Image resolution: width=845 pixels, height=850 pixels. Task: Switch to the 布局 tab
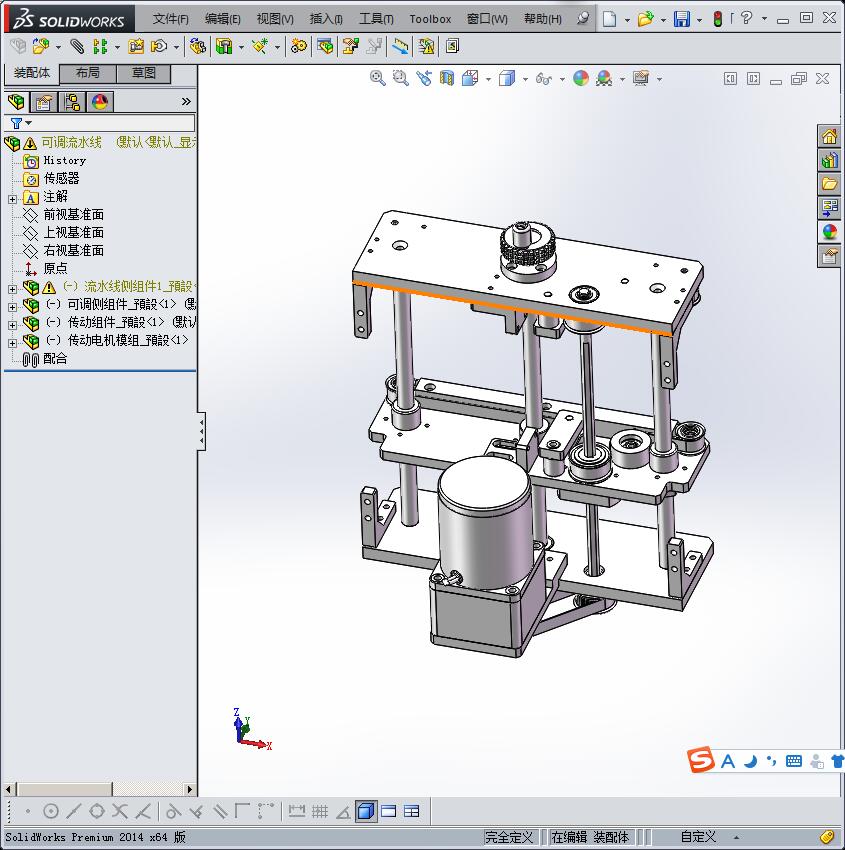(x=88, y=73)
